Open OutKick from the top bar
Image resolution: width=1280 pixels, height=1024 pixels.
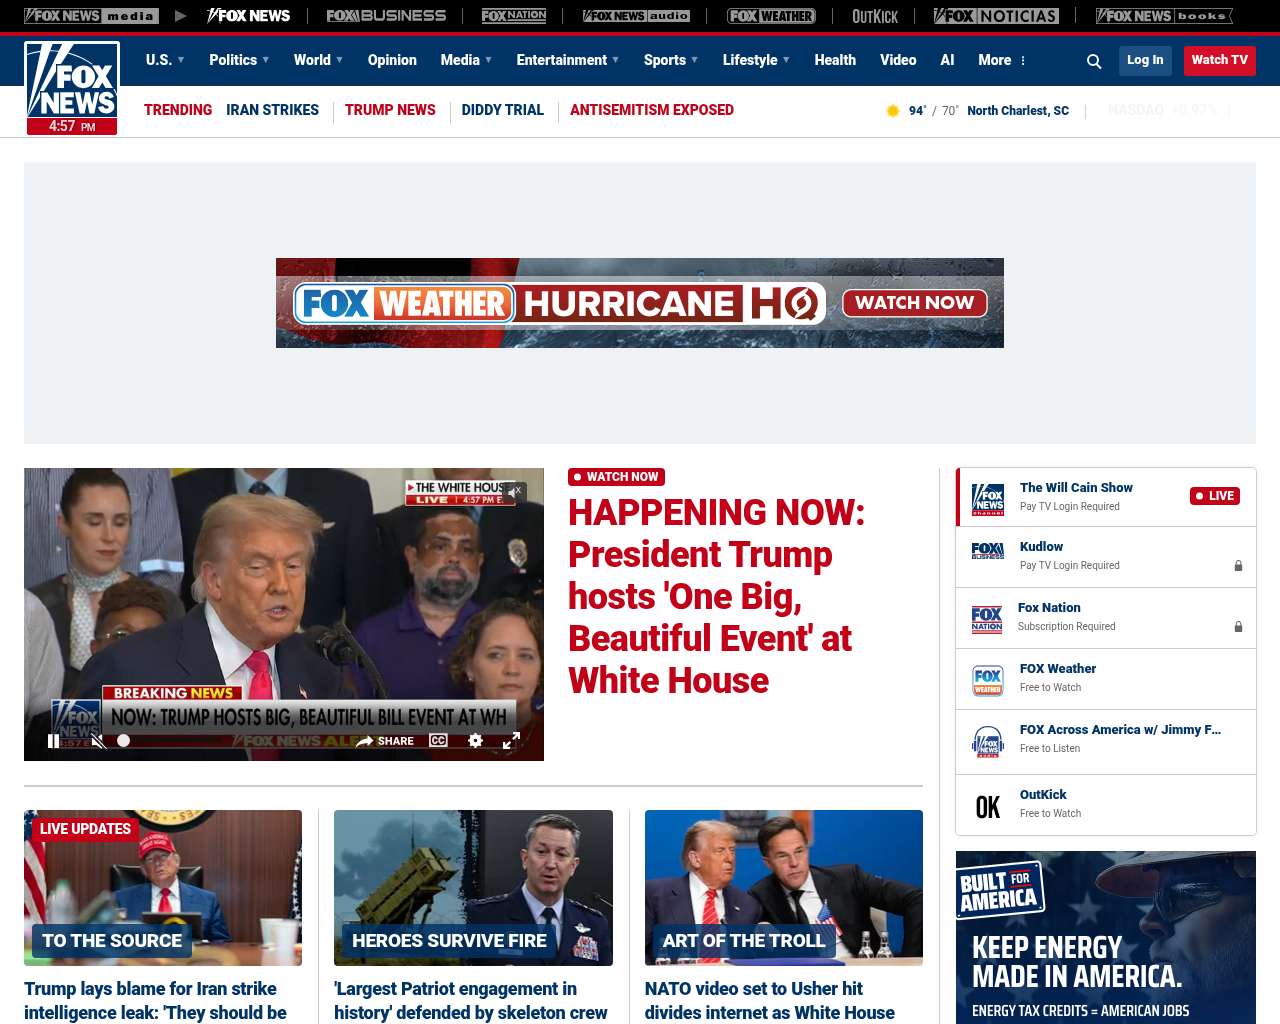coord(875,16)
